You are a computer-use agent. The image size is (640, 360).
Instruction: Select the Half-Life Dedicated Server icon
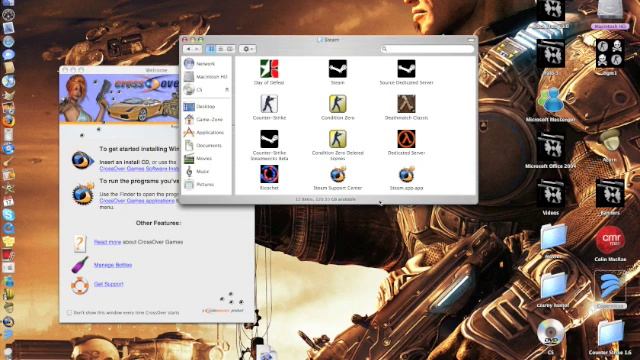[x=406, y=139]
